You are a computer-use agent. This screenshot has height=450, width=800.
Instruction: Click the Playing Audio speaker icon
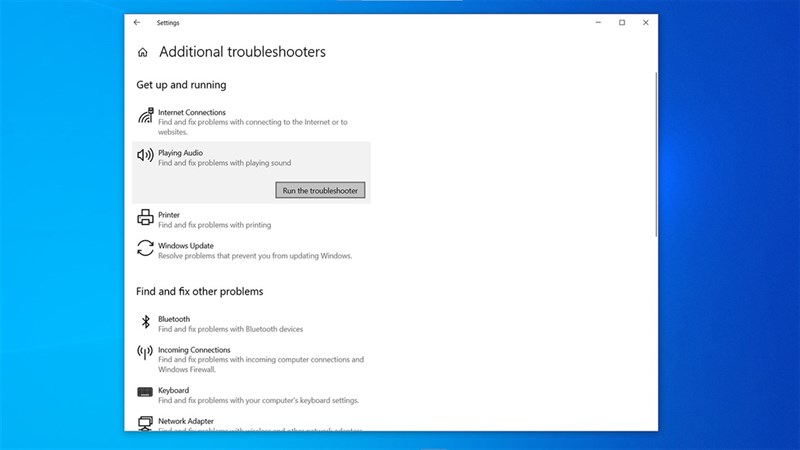(x=145, y=155)
